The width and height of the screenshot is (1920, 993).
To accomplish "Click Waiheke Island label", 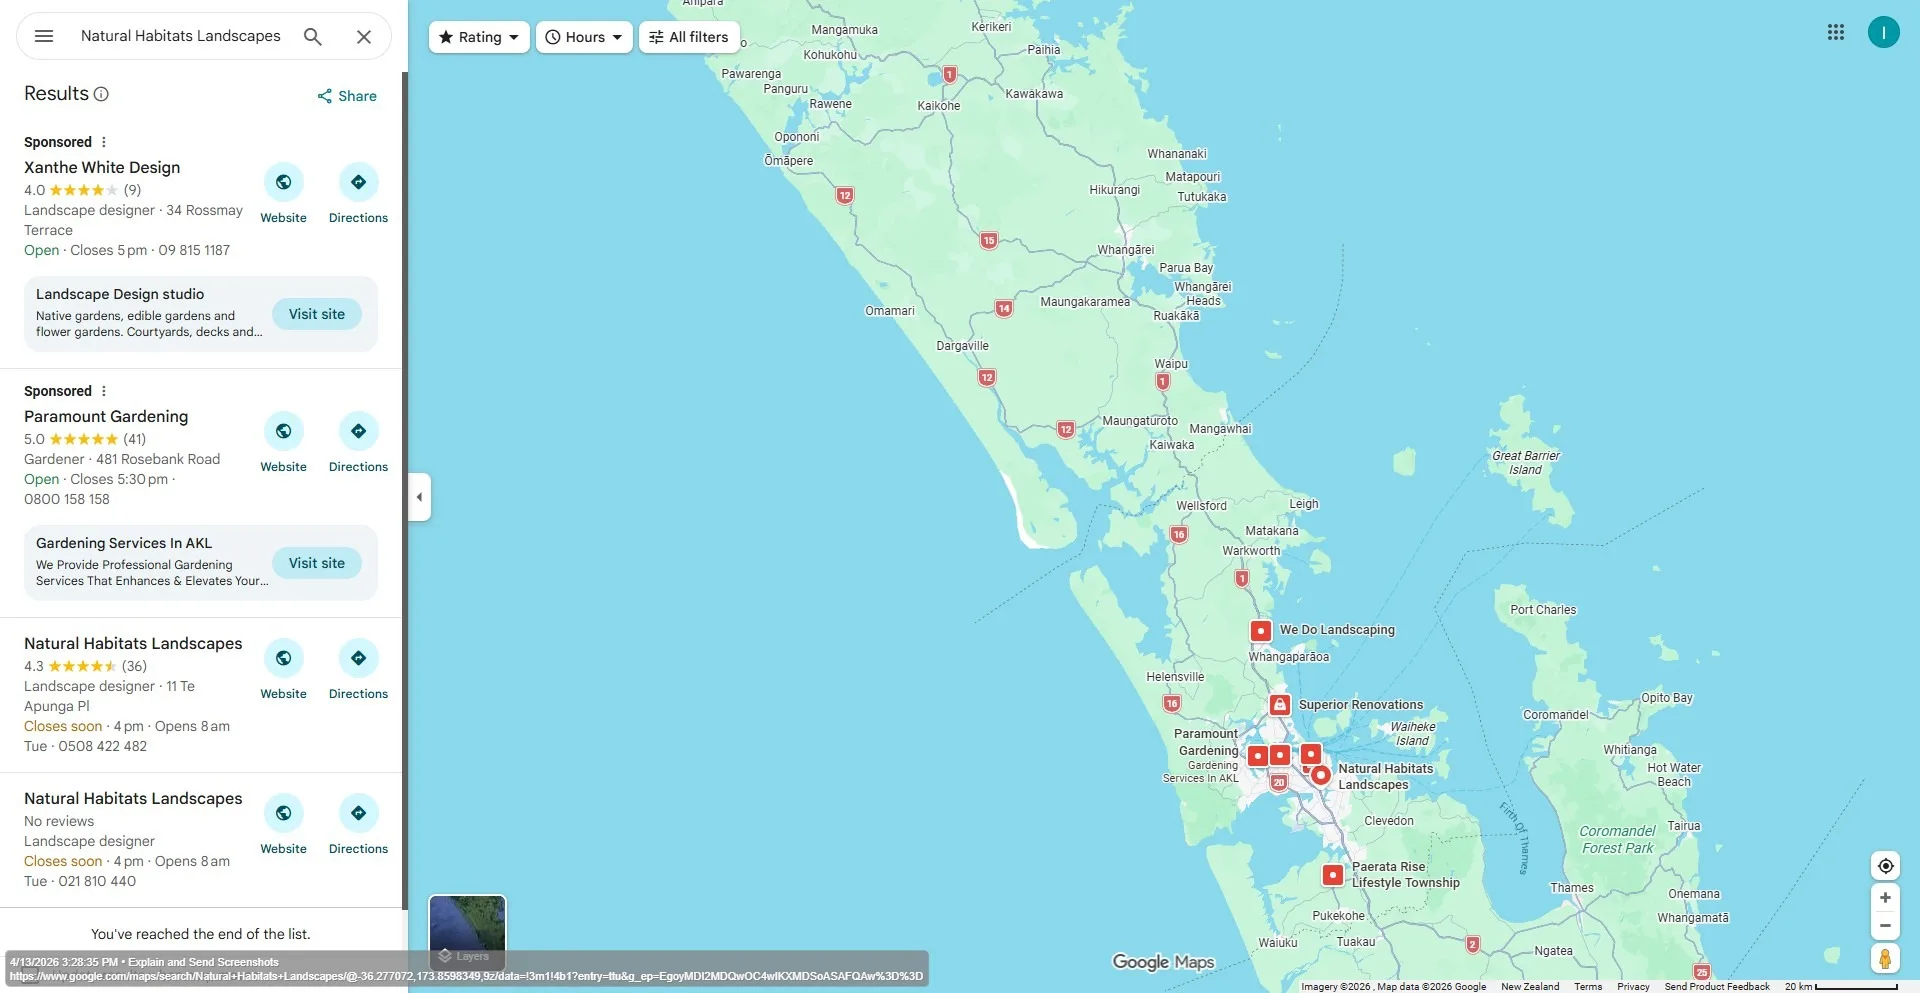I will point(1412,734).
